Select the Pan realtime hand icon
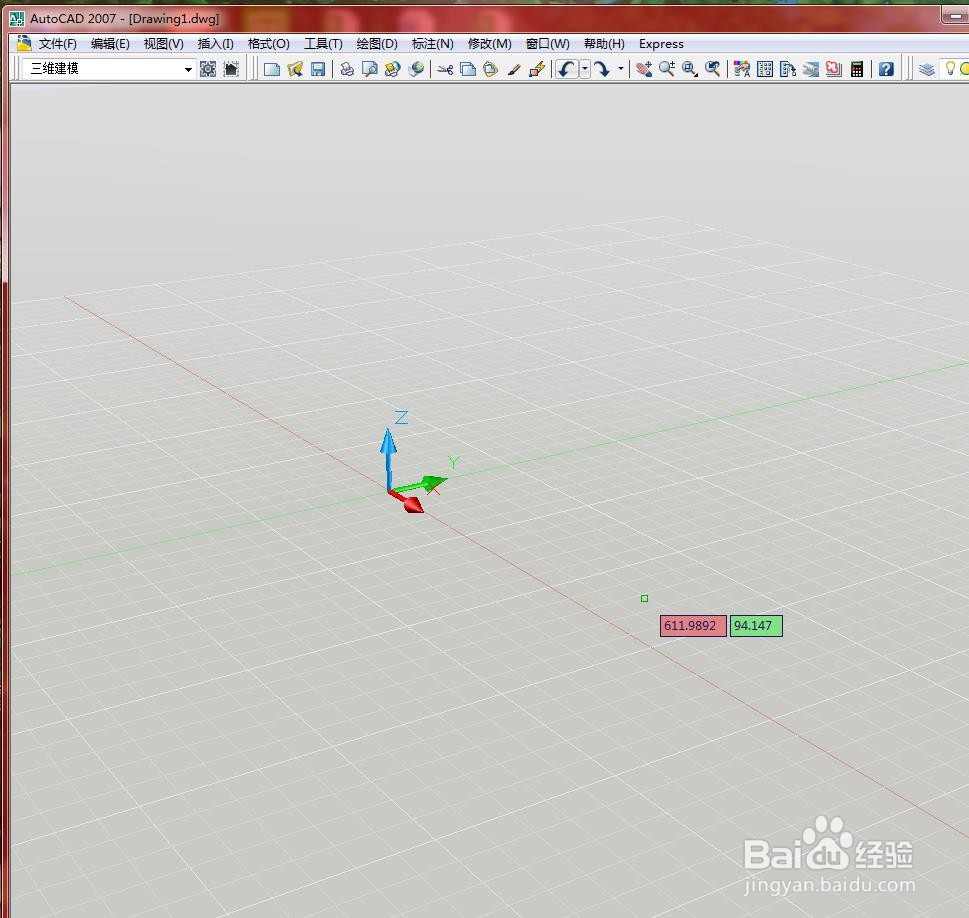Viewport: 969px width, 918px height. pyautogui.click(x=643, y=69)
